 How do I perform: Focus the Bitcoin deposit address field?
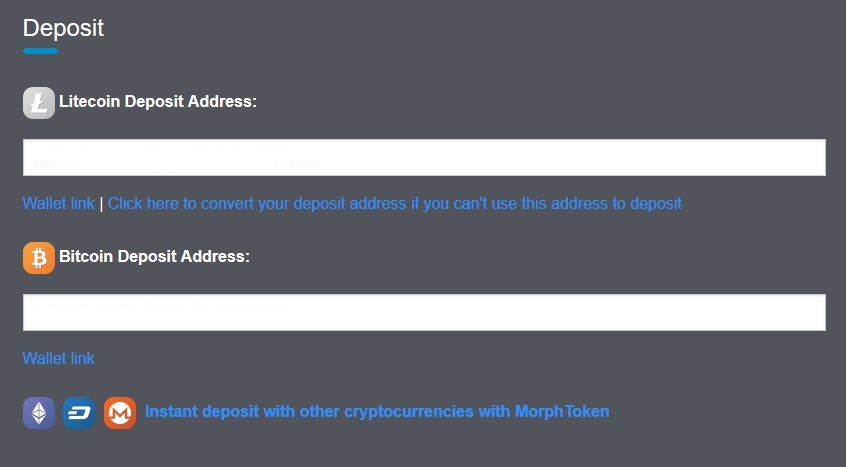[424, 312]
